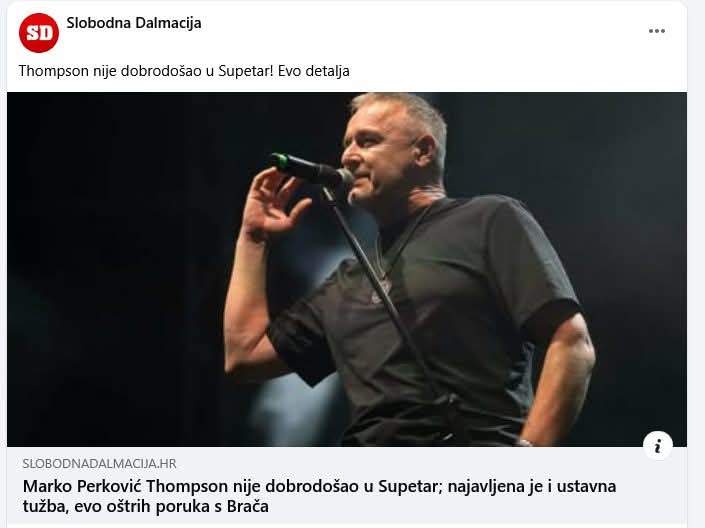Open the SLOBODNADALMACIJA.HR domain link
The width and height of the screenshot is (705, 528).
point(99,464)
